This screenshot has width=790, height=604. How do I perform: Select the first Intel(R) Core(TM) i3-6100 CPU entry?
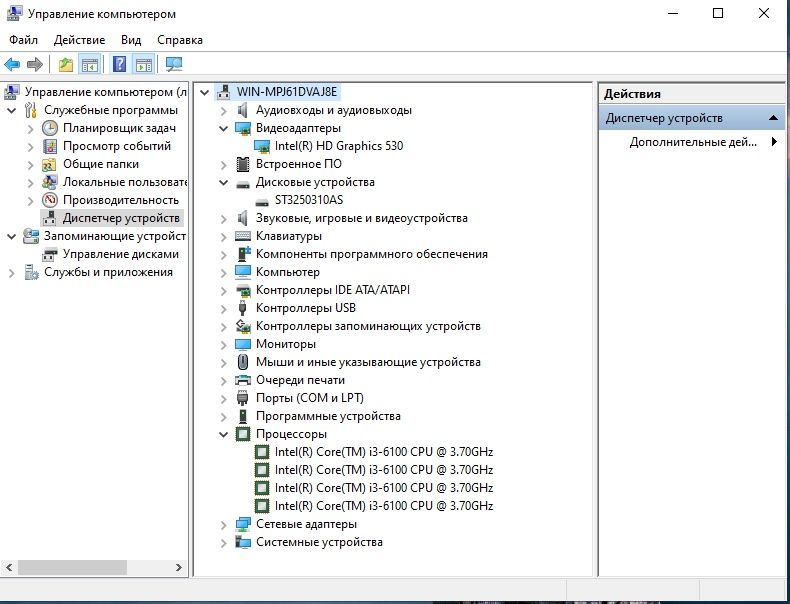(x=383, y=452)
